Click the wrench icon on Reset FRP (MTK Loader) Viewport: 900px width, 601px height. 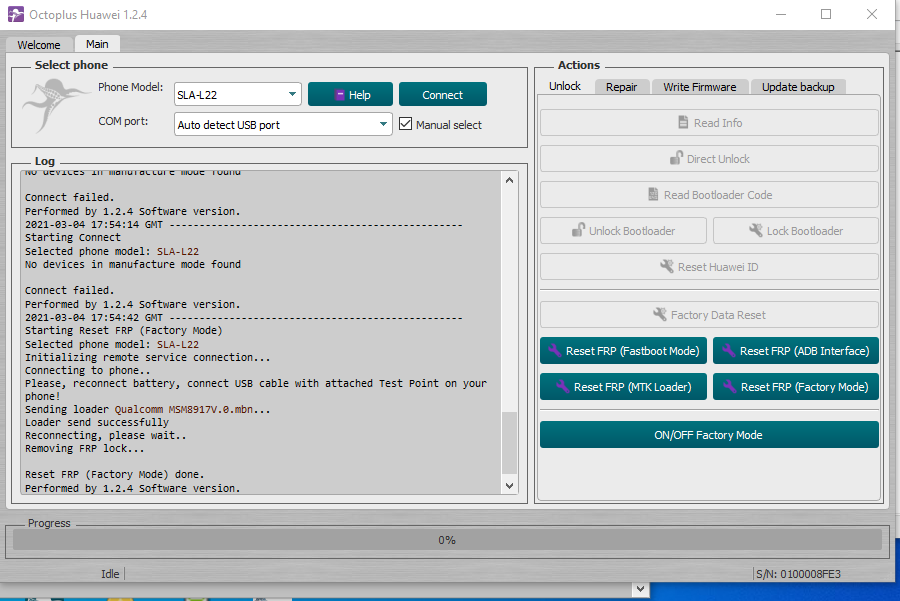coord(562,386)
